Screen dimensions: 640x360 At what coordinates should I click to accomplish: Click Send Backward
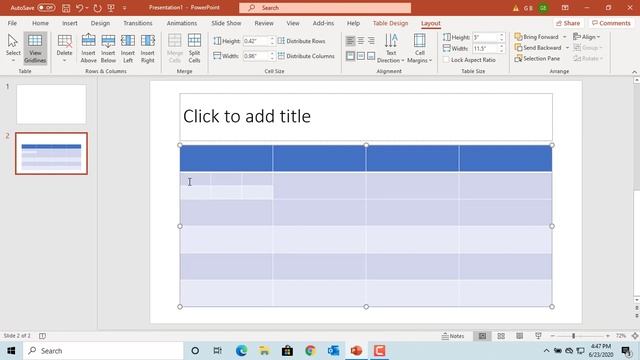click(x=538, y=48)
